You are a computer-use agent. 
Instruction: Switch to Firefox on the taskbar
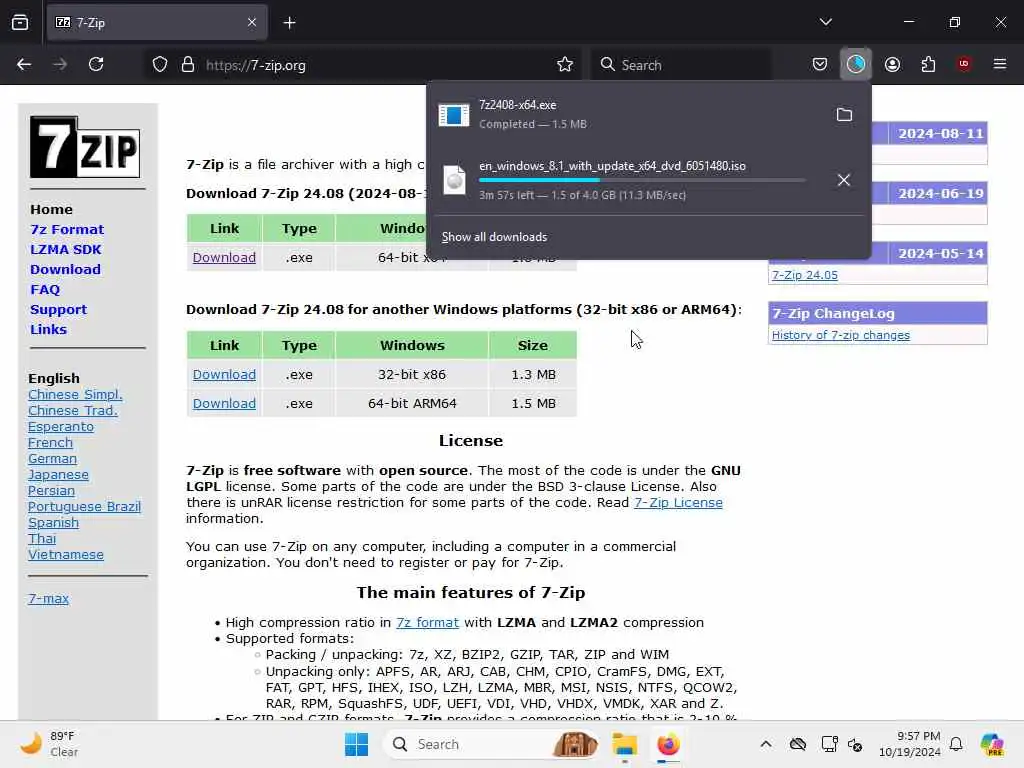click(668, 744)
